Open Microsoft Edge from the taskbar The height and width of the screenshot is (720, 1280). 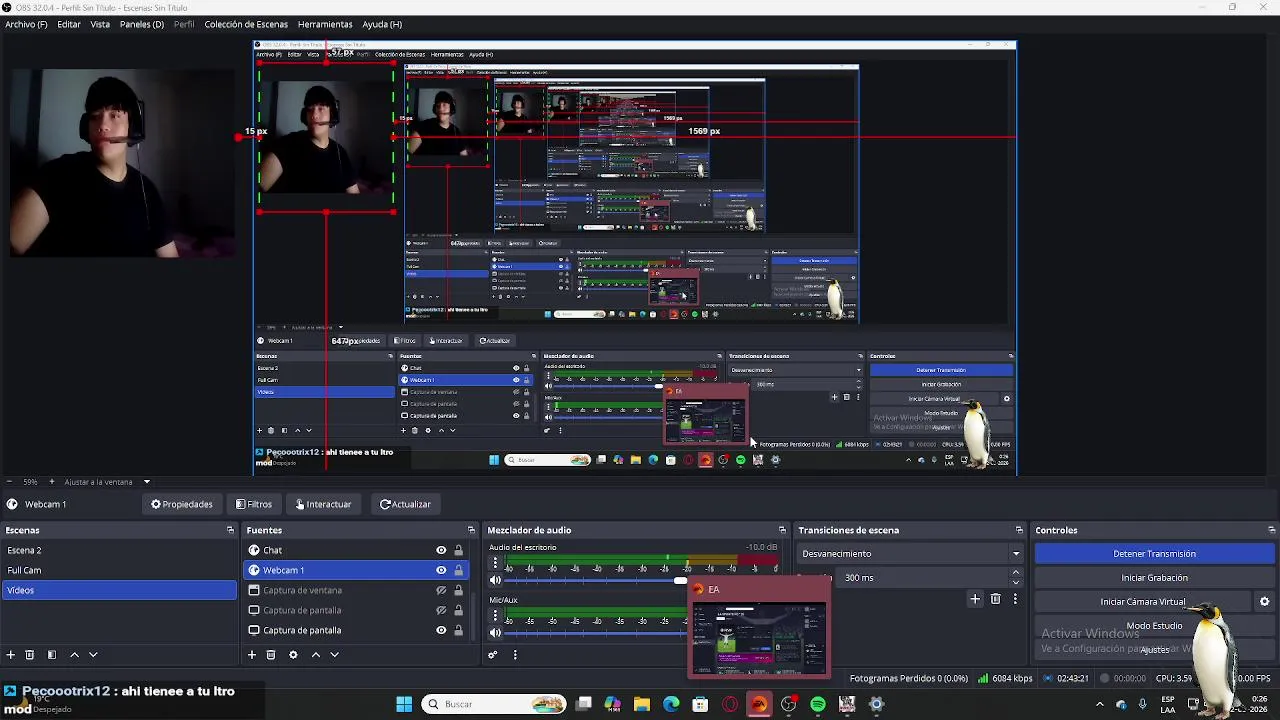[x=671, y=704]
